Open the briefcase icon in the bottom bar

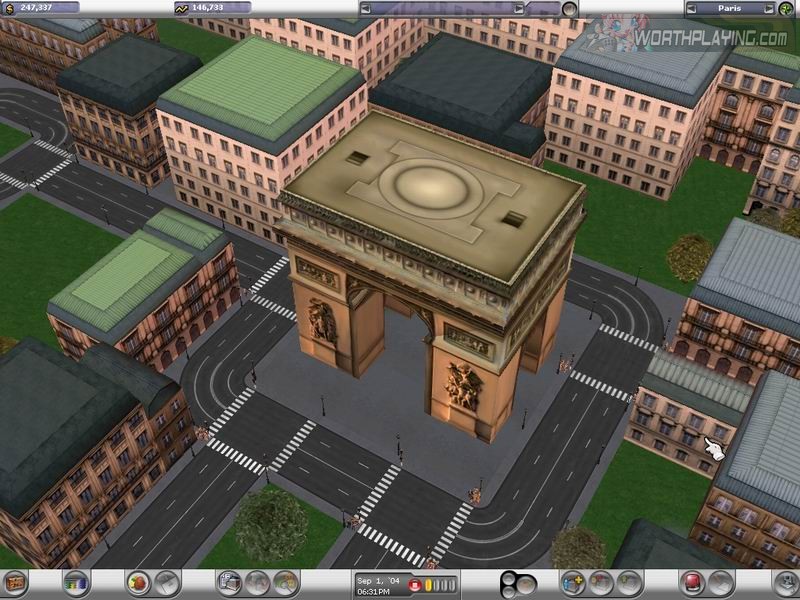pyautogui.click(x=15, y=581)
